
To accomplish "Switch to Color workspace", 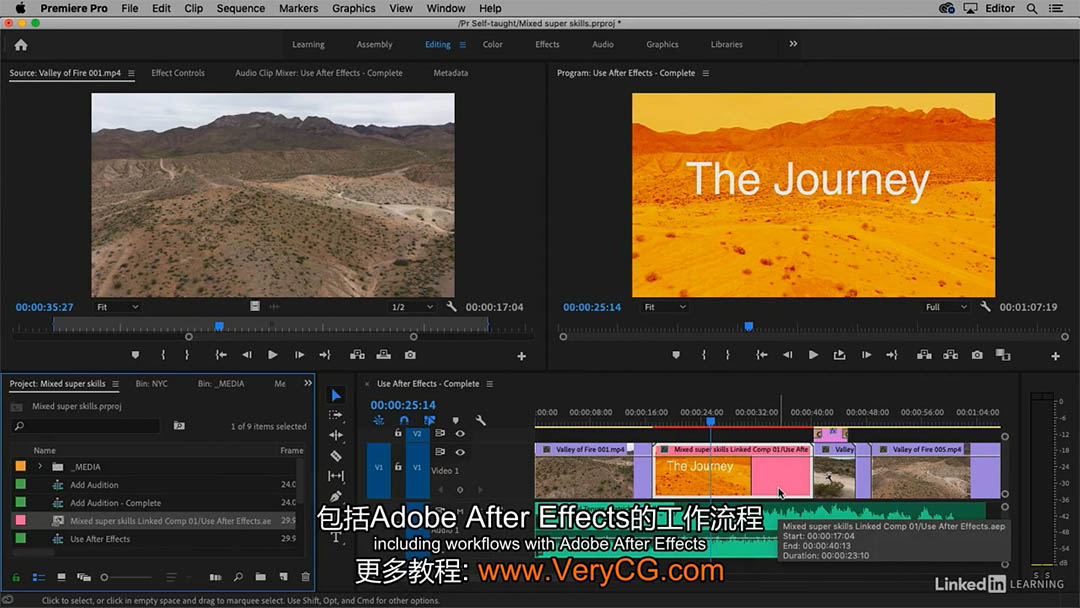I will tap(492, 44).
